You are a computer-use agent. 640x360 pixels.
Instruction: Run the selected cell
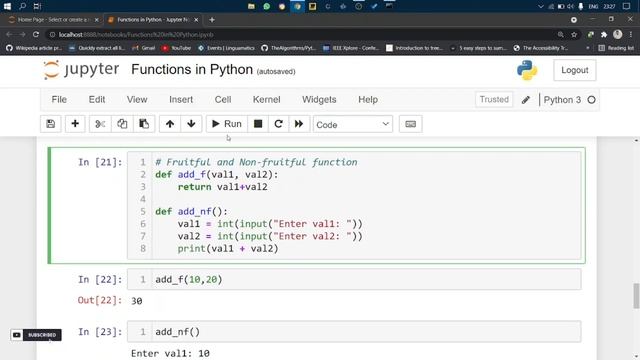pos(227,124)
